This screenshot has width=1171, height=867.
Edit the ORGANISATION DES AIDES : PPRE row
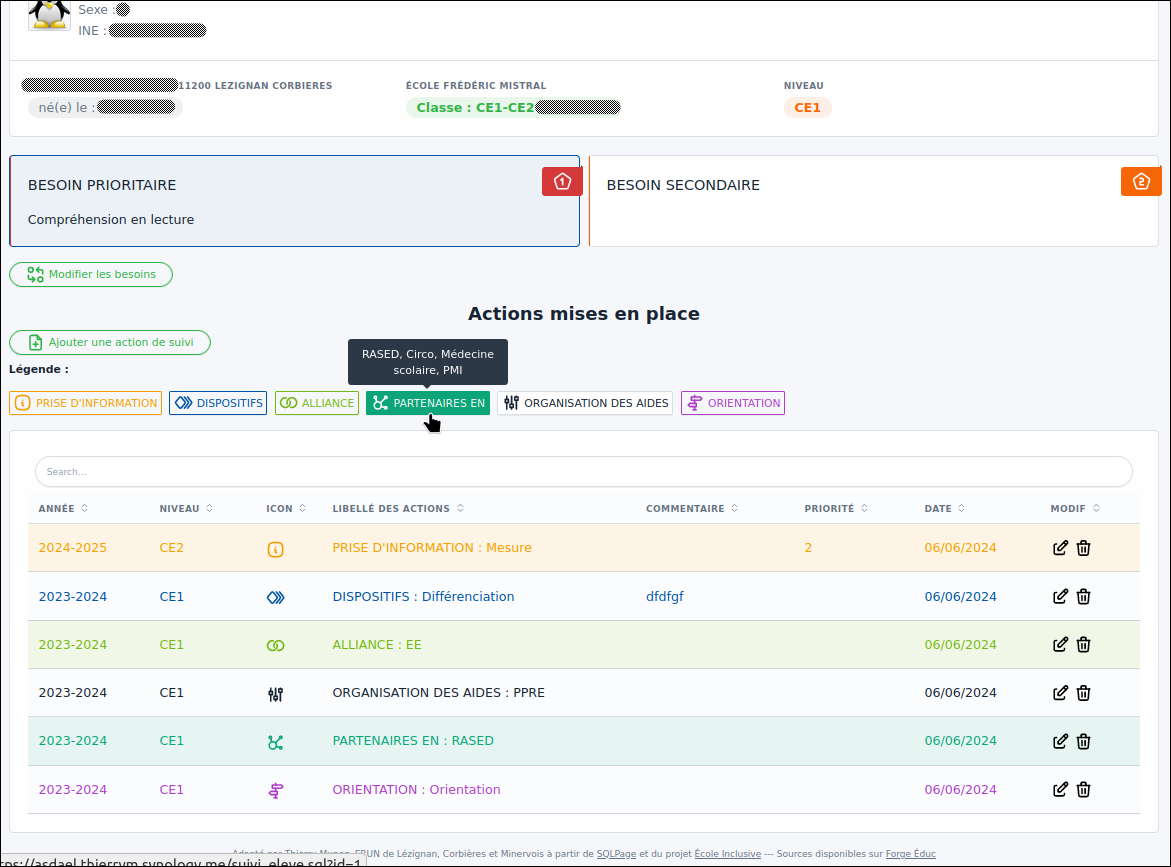[x=1060, y=693]
